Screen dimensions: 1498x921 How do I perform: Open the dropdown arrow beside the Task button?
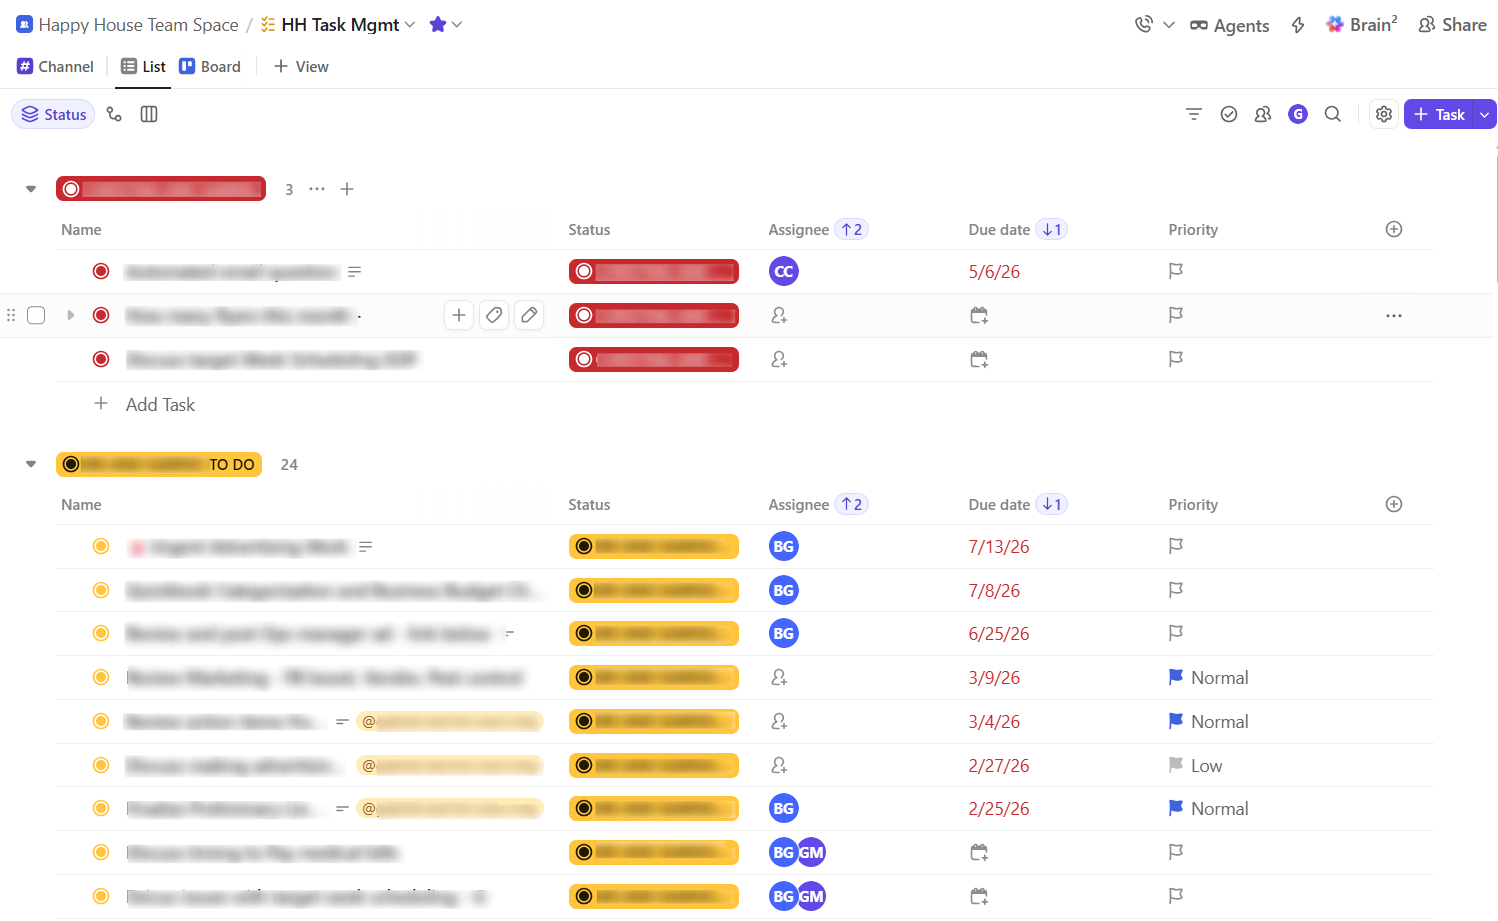pyautogui.click(x=1485, y=114)
